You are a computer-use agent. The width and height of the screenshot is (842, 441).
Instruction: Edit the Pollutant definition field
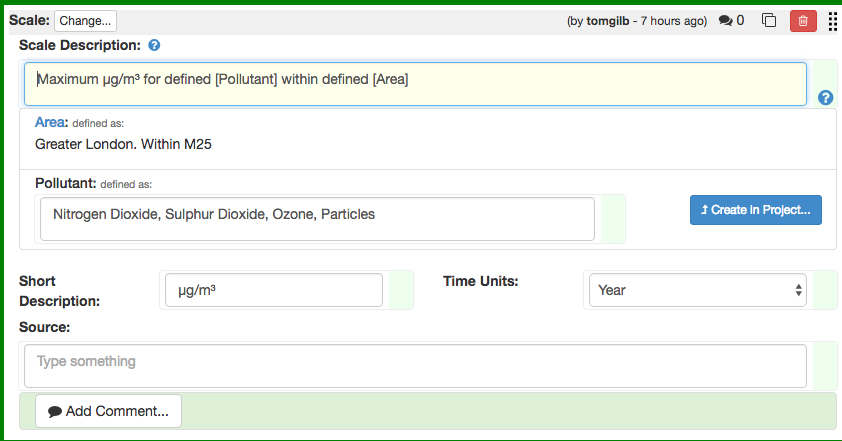coord(317,219)
